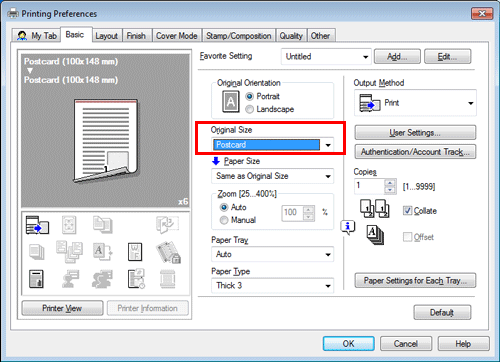Click the Printer View button

click(62, 308)
